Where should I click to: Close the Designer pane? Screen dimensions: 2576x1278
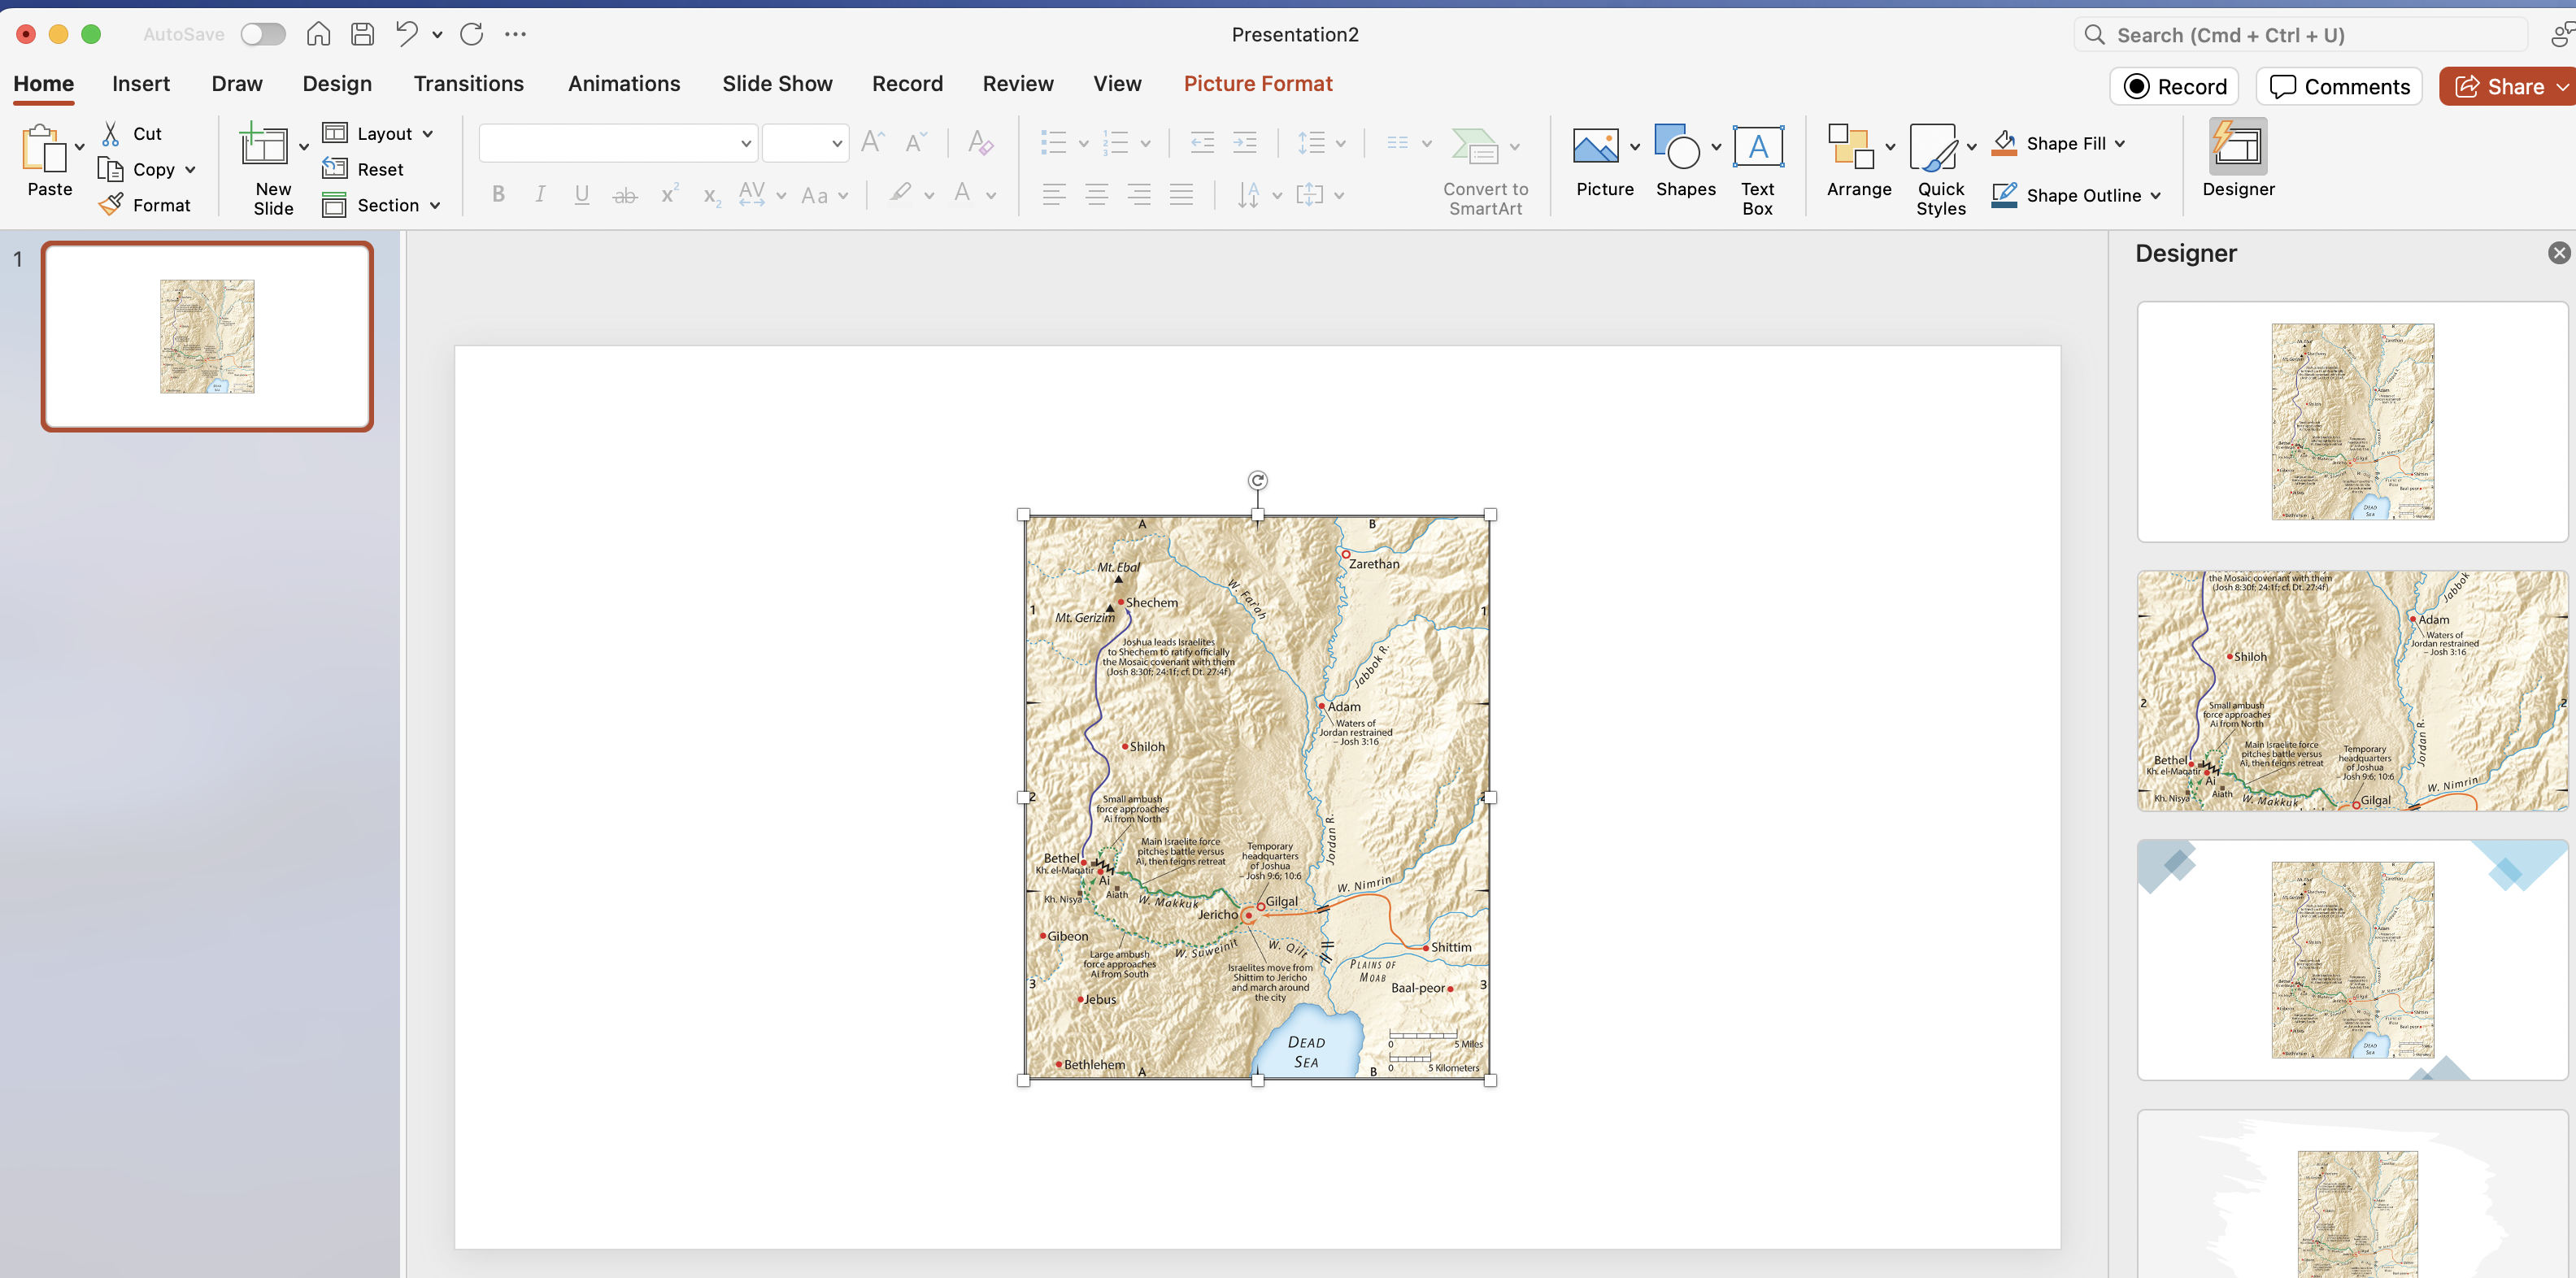(2558, 253)
